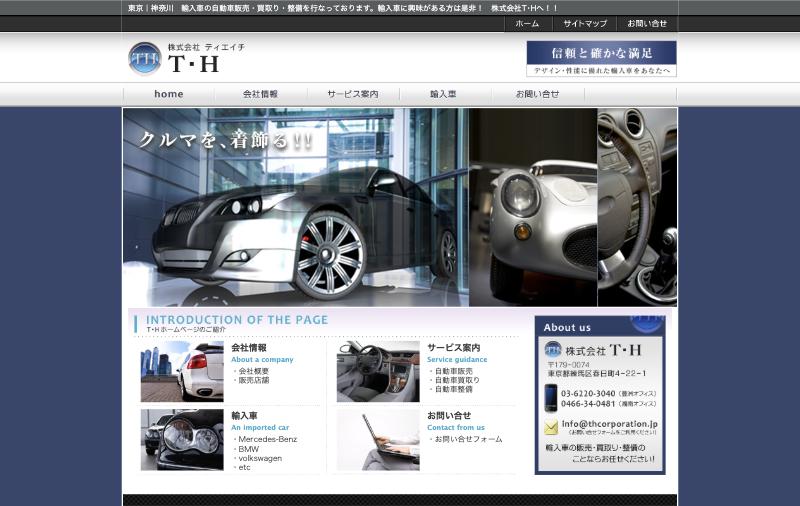Viewport: 800px width, 506px height.
Task: Click the car interior steering wheel hero image
Action: [637, 207]
